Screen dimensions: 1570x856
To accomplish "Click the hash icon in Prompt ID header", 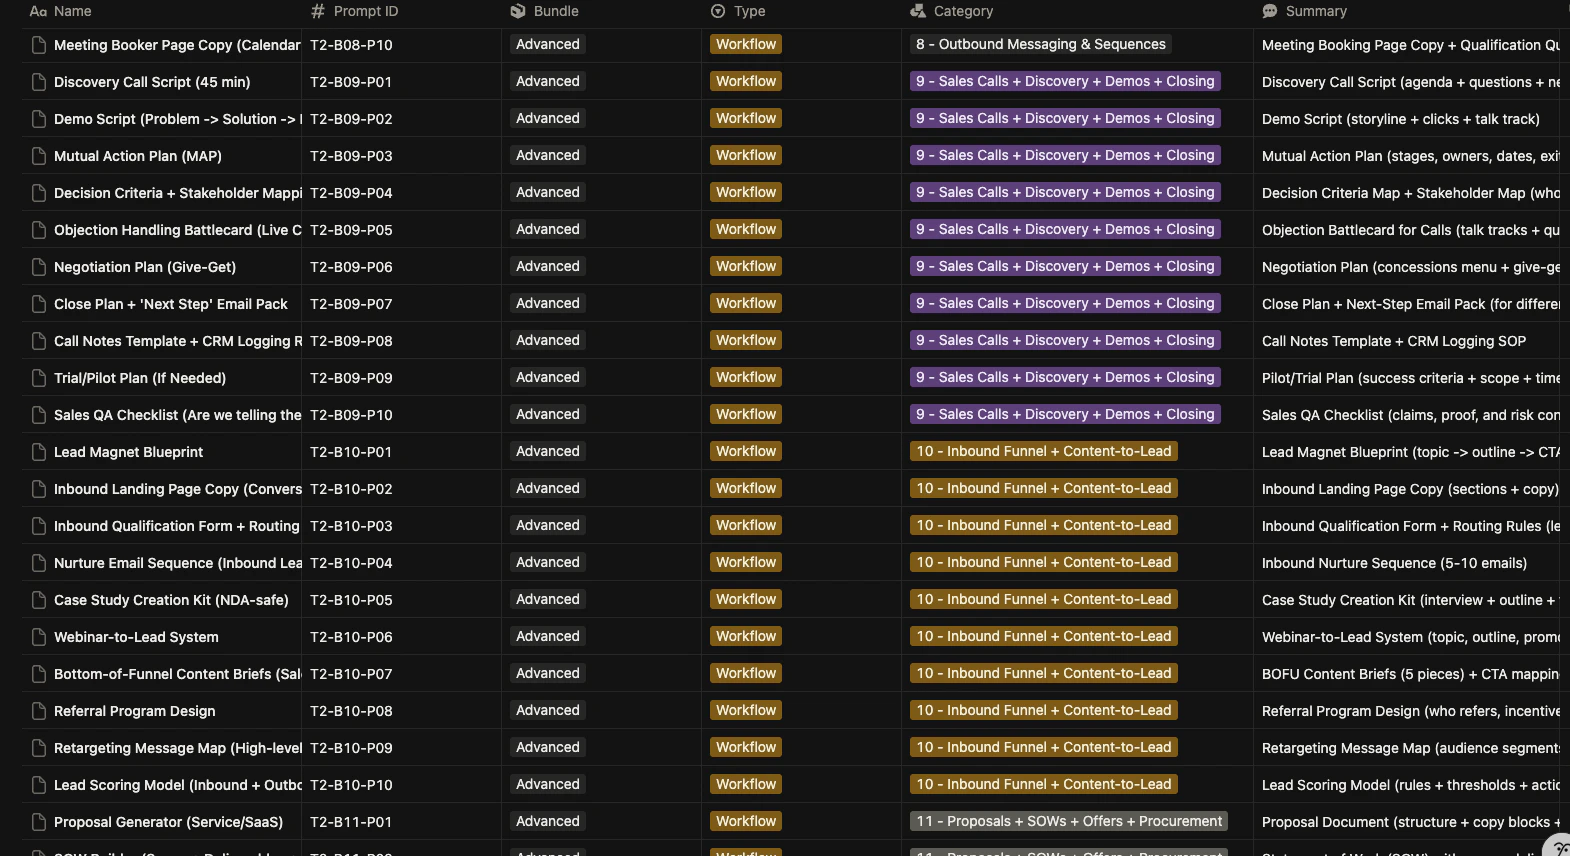I will (x=318, y=11).
